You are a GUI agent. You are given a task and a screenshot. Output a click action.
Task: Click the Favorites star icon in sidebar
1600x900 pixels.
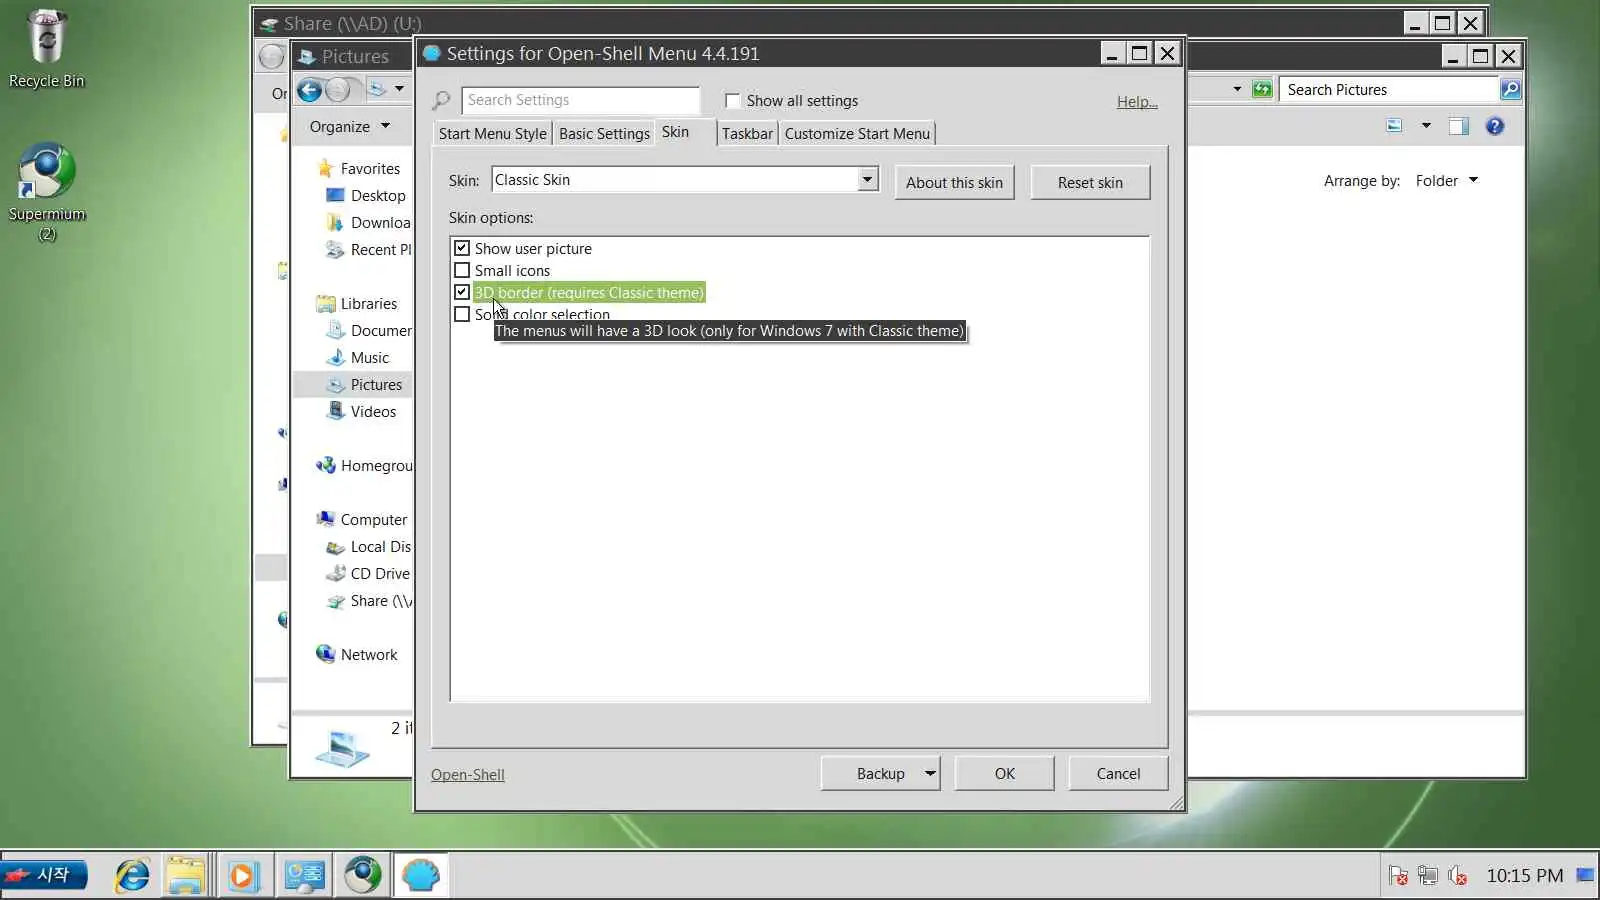(325, 169)
